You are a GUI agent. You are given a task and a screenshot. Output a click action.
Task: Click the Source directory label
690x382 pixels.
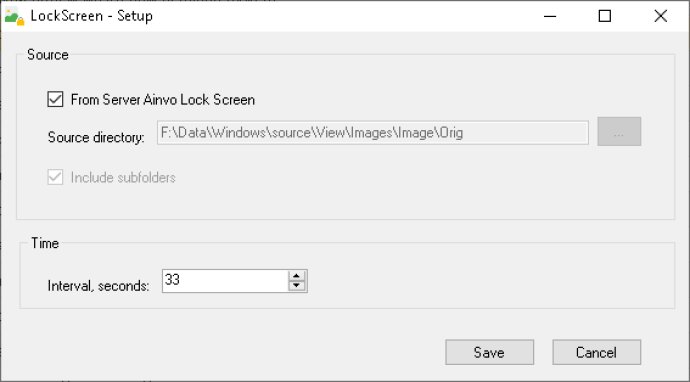[96, 137]
